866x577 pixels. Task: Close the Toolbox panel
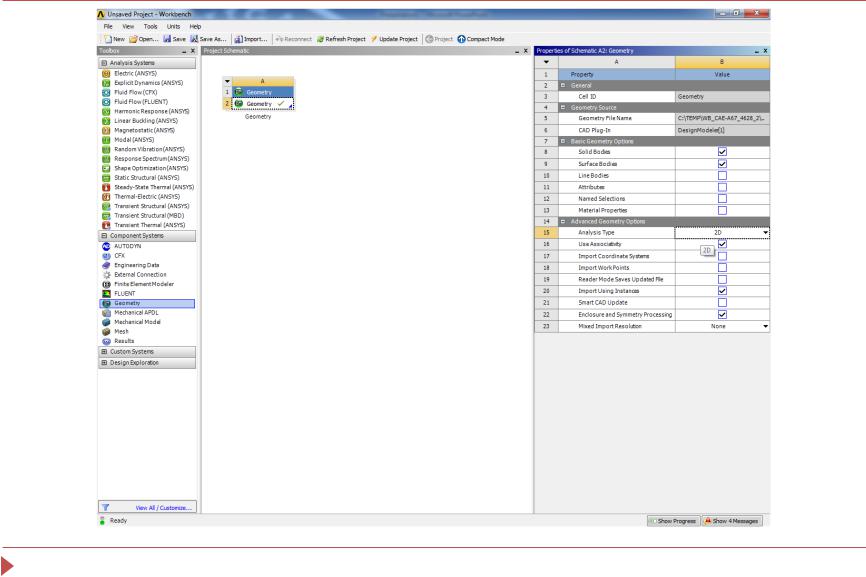[x=193, y=51]
